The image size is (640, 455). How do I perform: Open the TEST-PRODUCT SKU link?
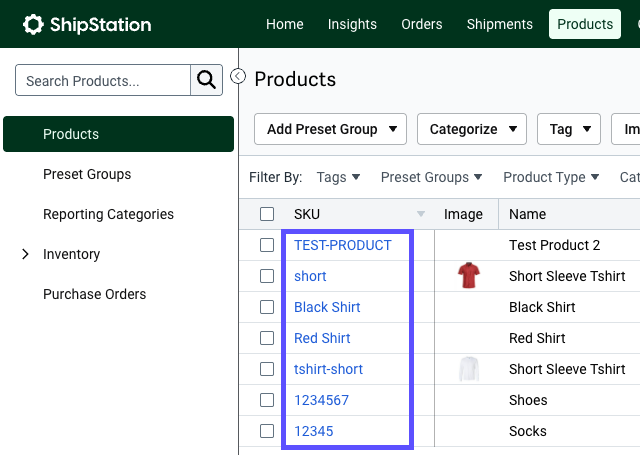pyautogui.click(x=342, y=245)
